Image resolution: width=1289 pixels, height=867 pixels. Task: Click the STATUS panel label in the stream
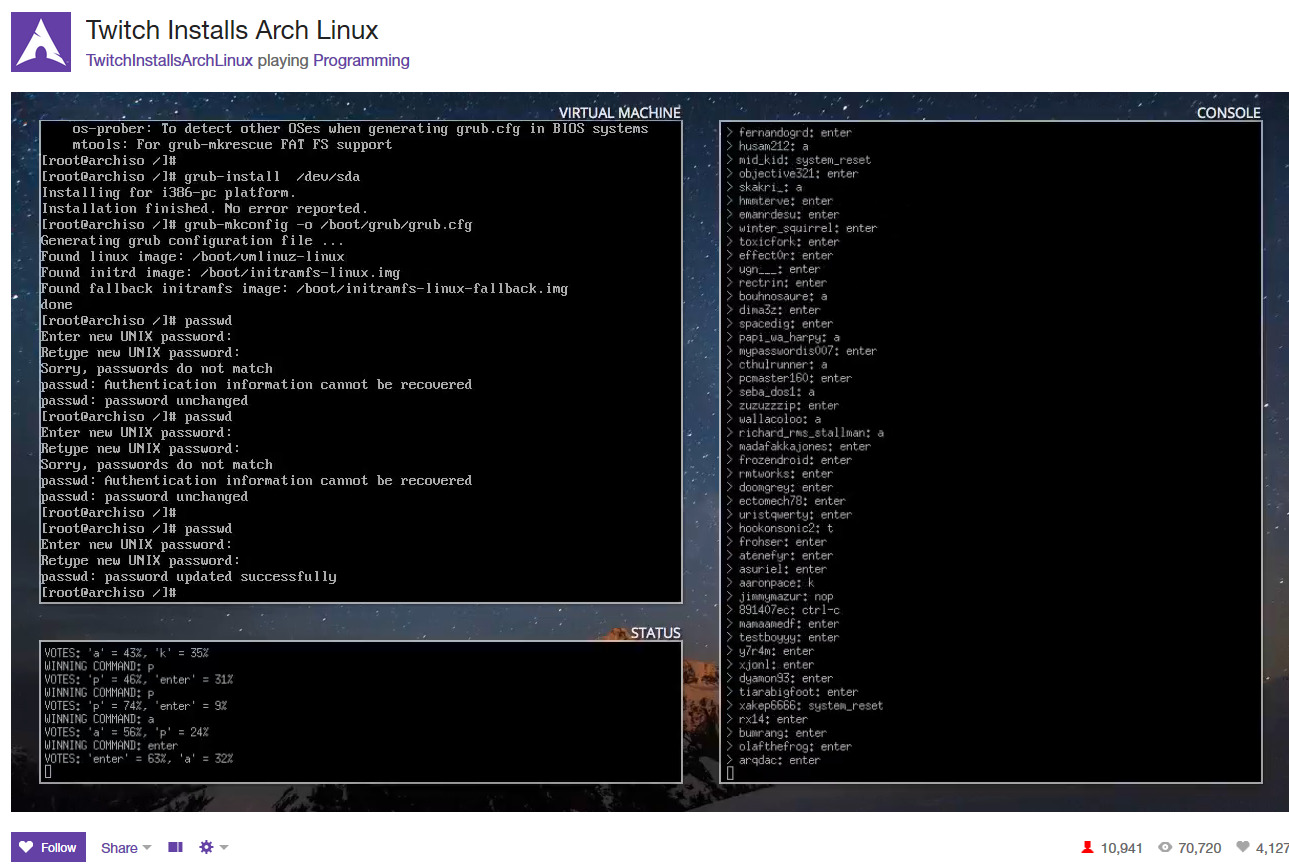[x=655, y=633]
